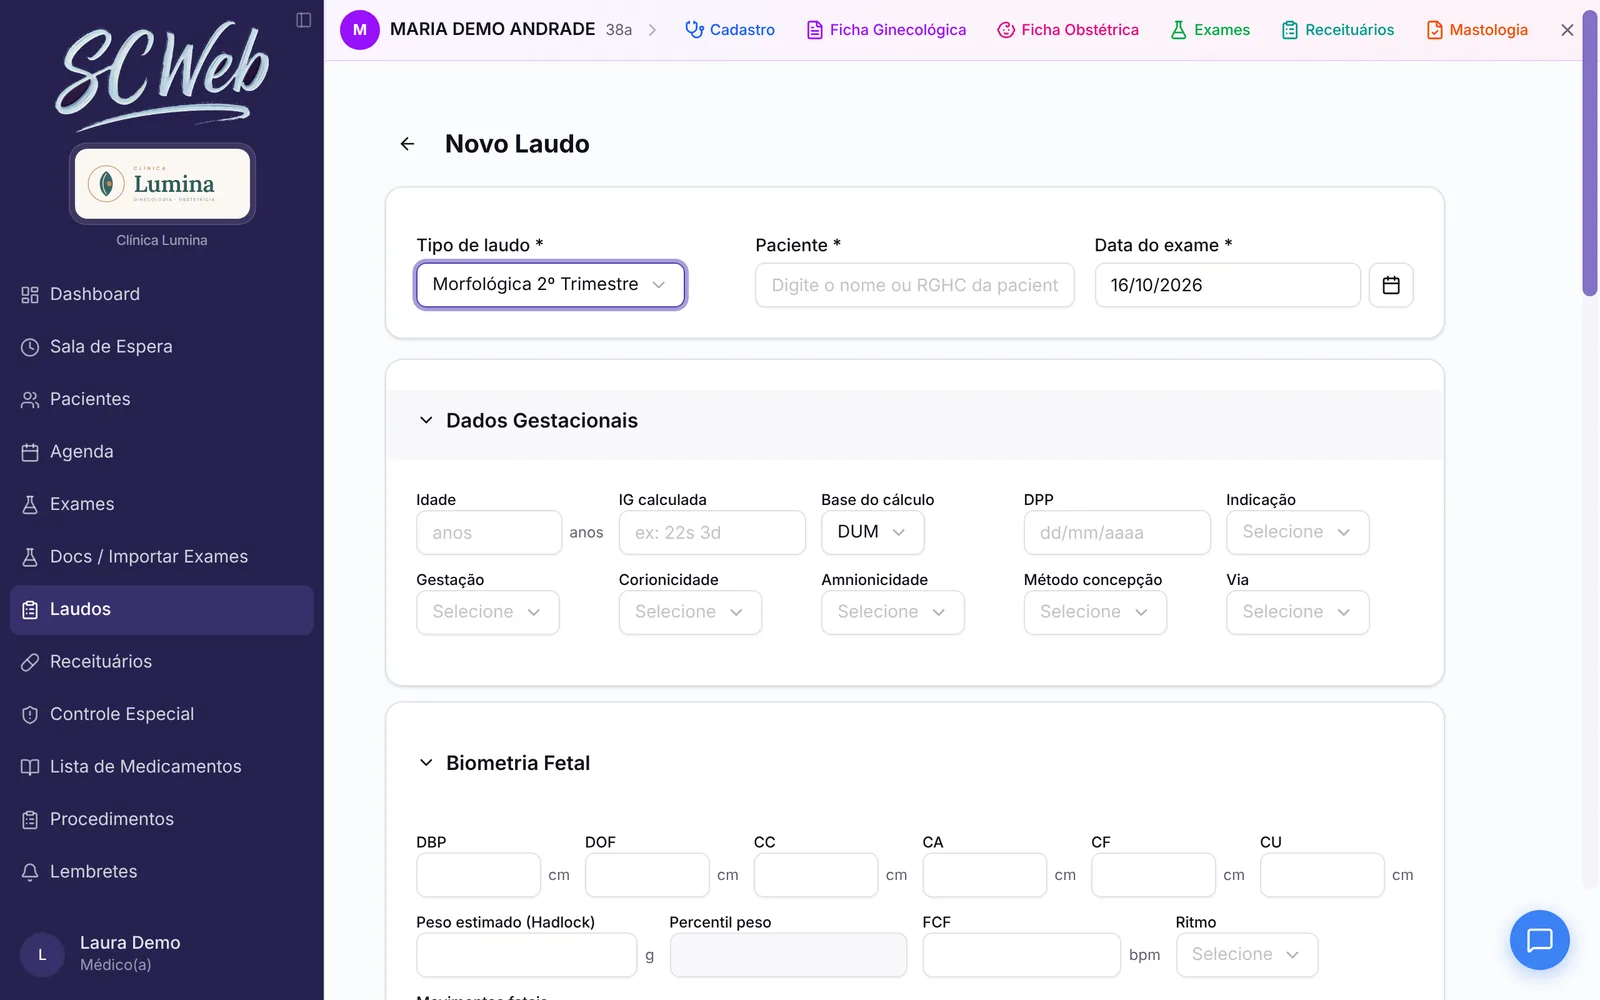Image resolution: width=1600 pixels, height=1000 pixels.
Task: Open the Indicação dropdown
Action: [1297, 532]
